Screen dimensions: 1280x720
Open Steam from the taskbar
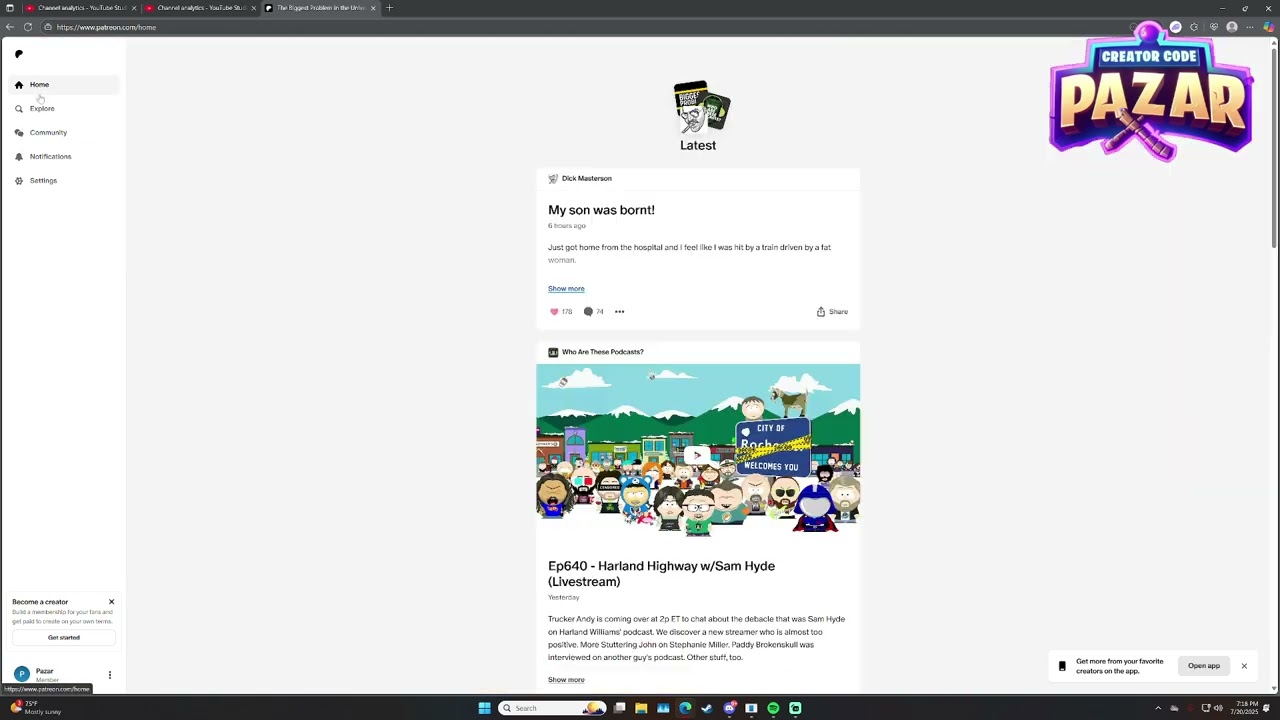pyautogui.click(x=707, y=708)
